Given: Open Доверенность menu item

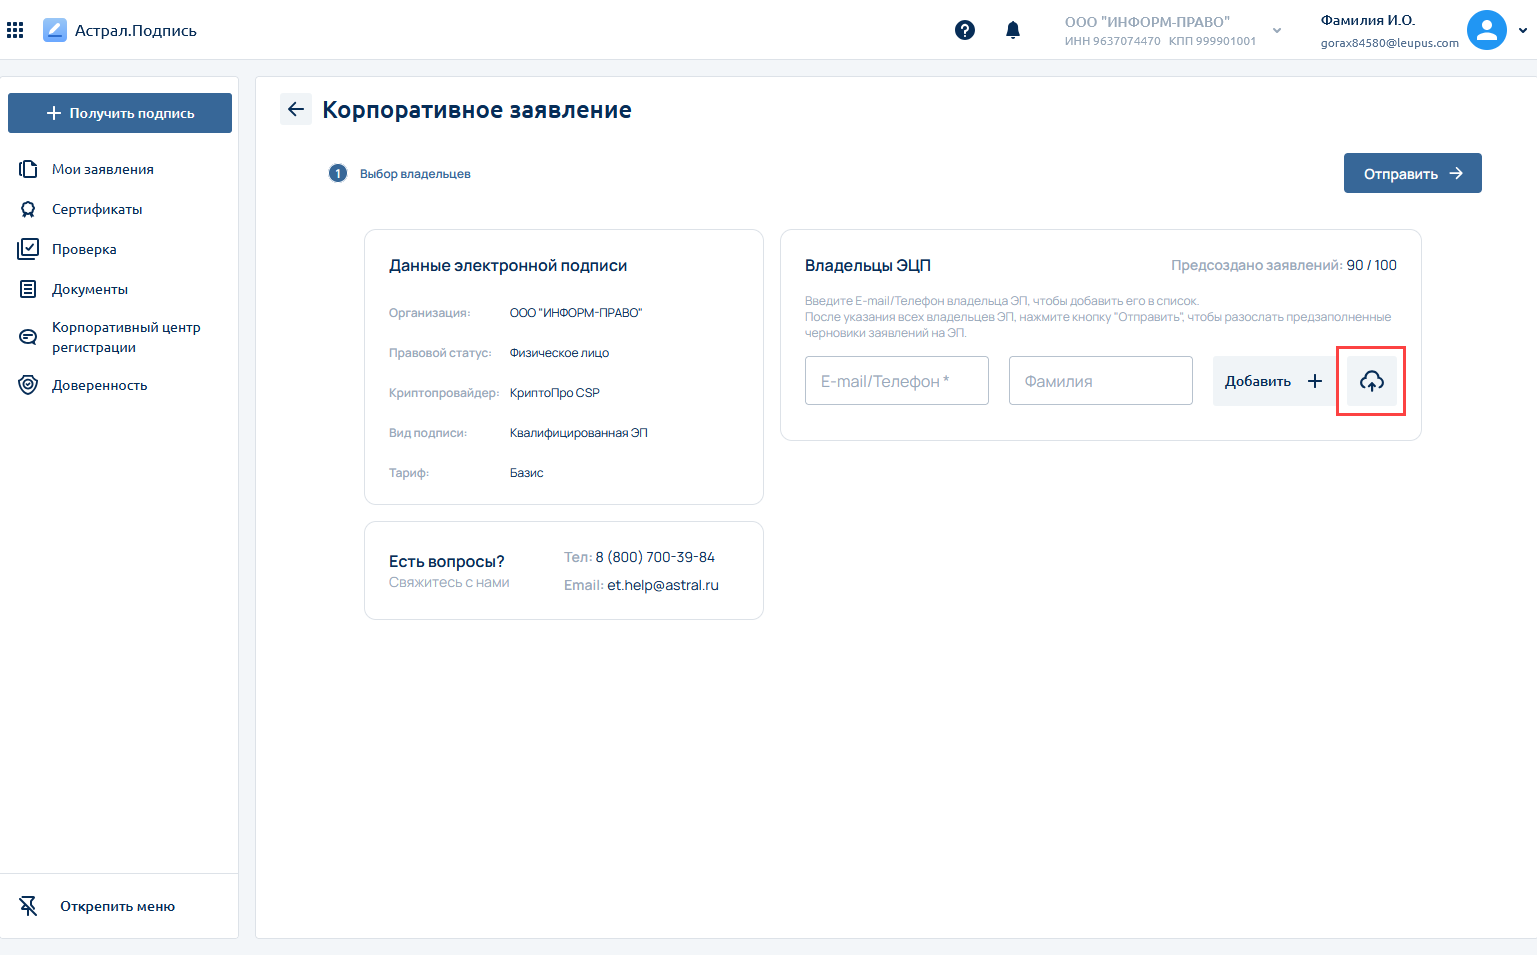Looking at the screenshot, I should [99, 385].
